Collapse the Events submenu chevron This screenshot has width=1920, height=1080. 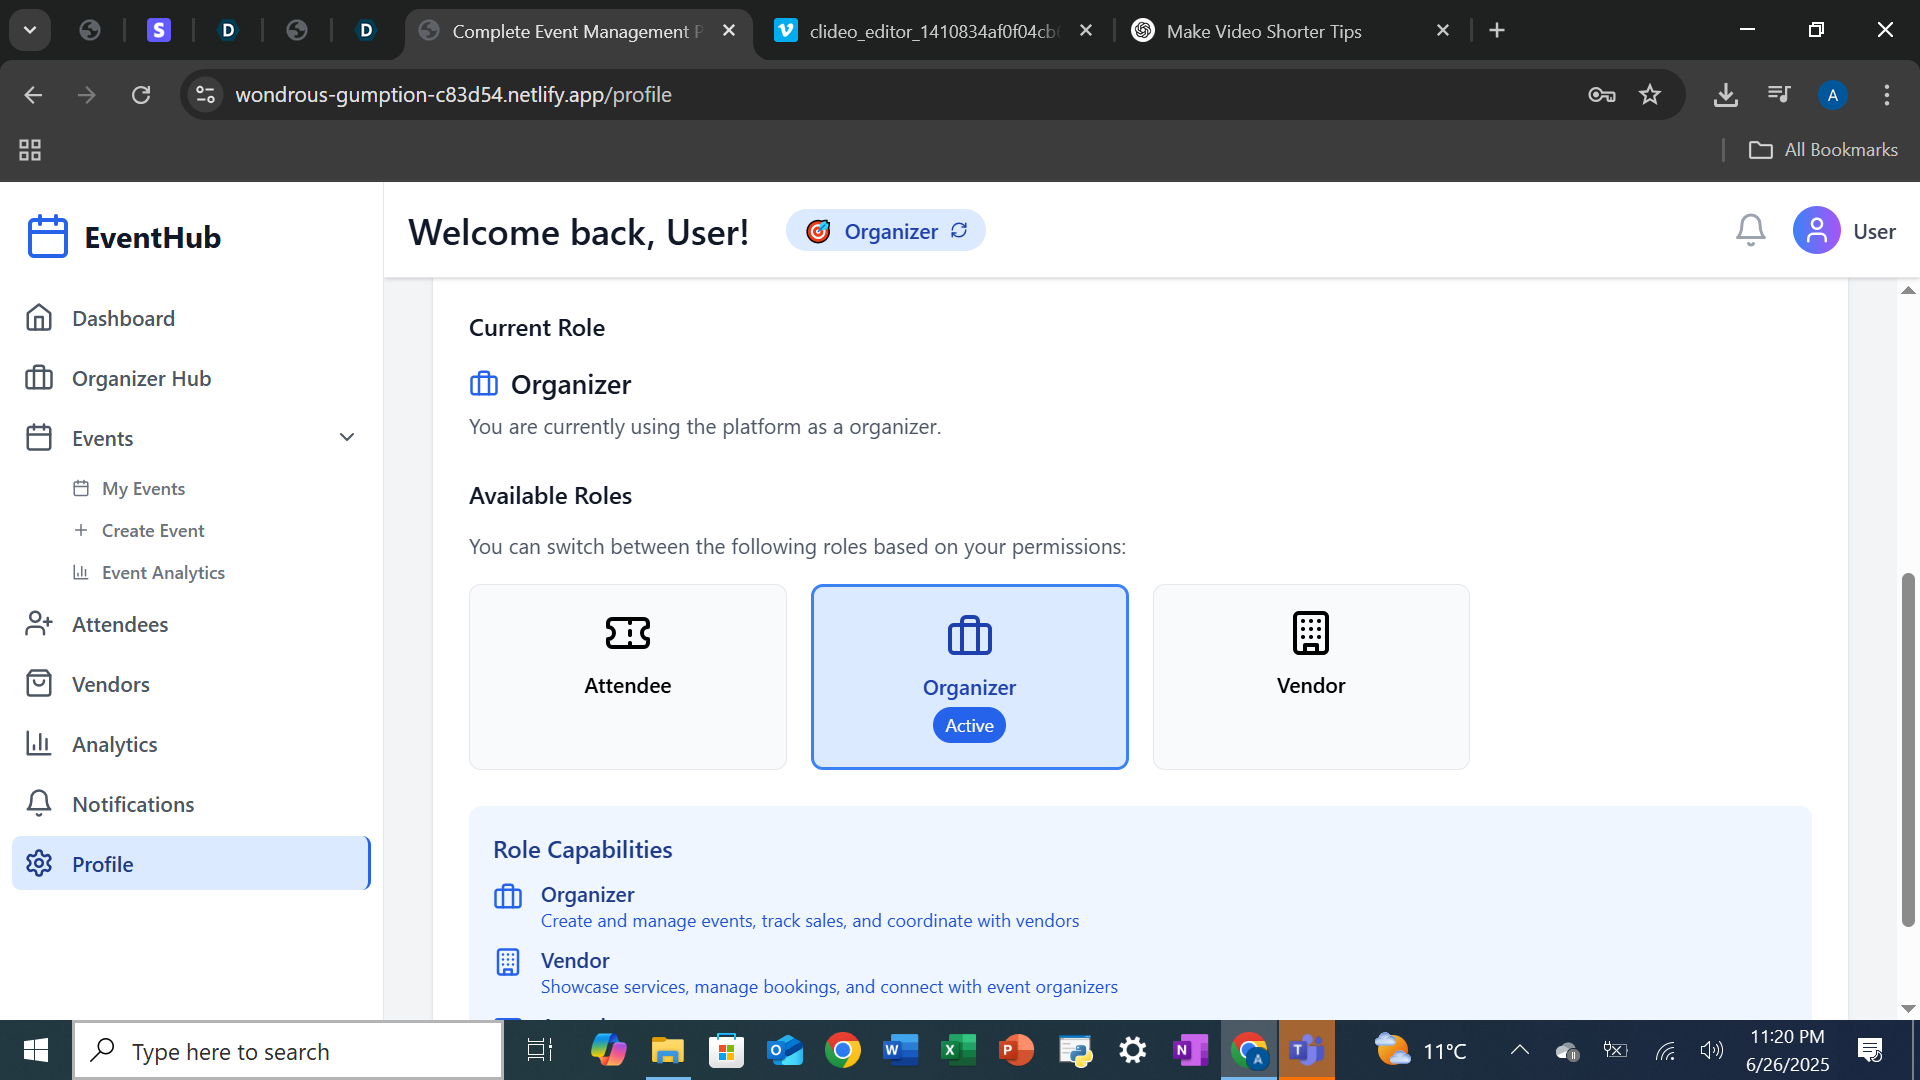pos(347,438)
